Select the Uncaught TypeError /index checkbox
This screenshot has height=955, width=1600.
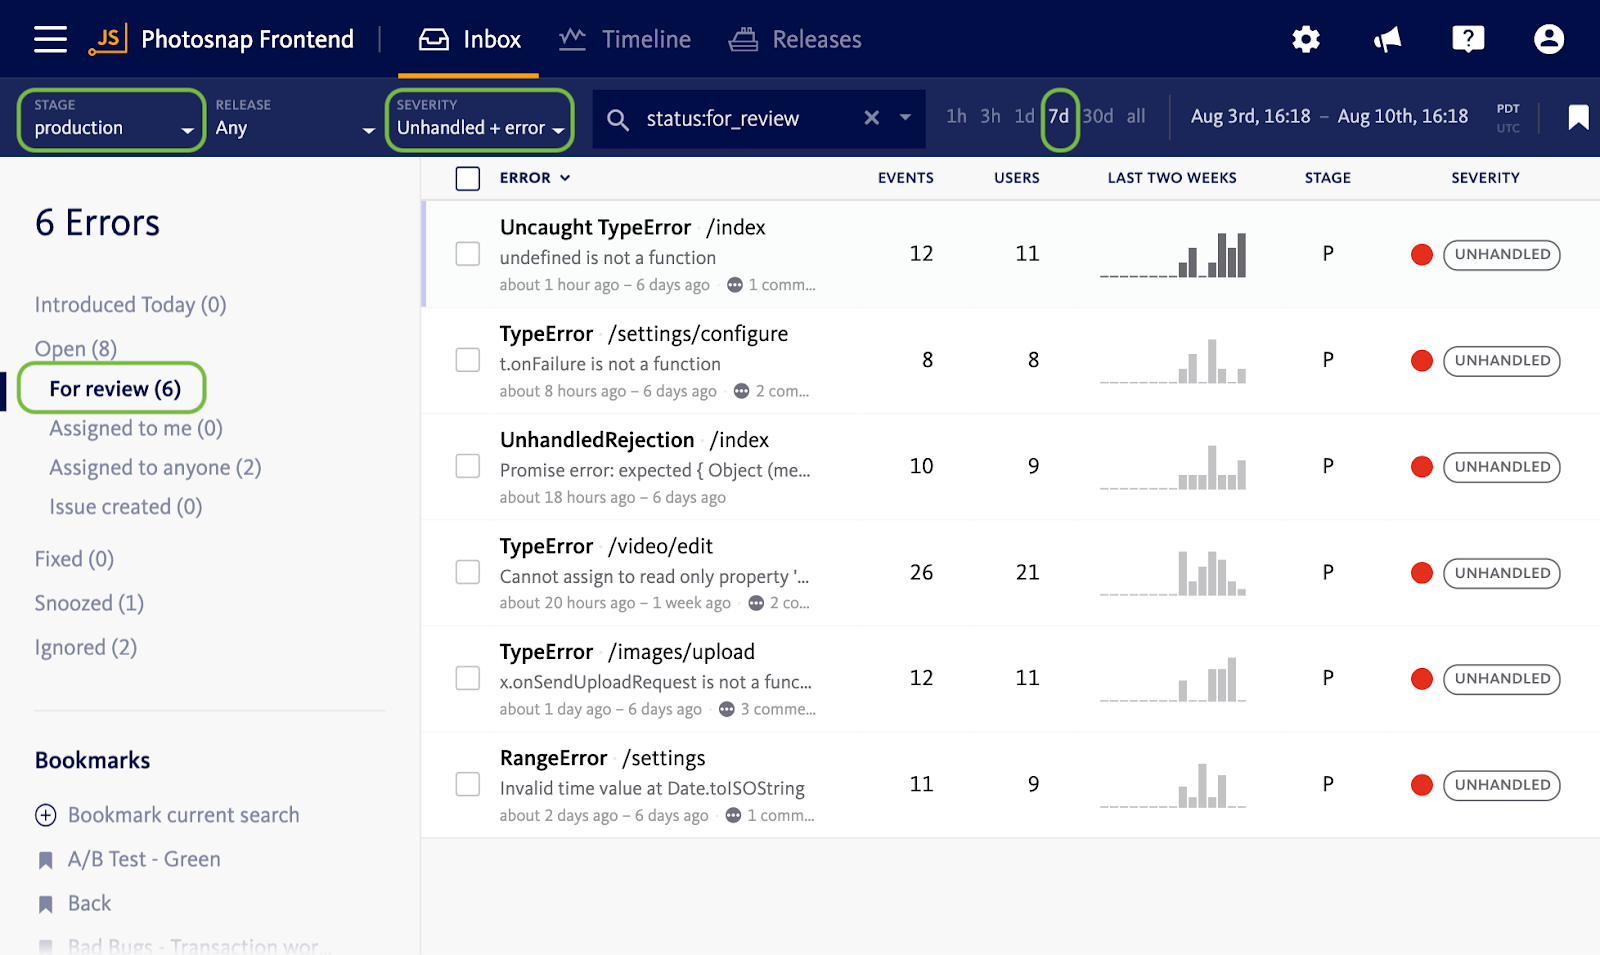point(468,253)
